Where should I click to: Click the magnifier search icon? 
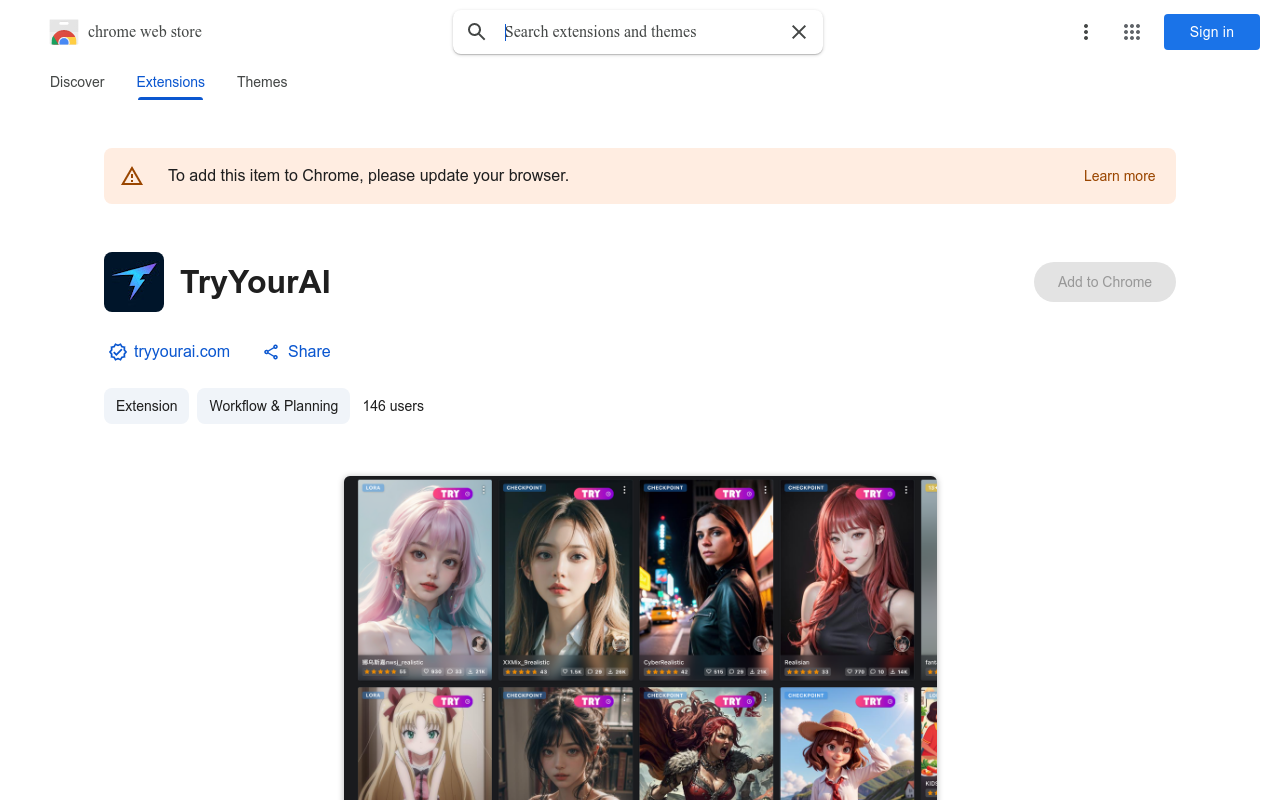point(477,32)
